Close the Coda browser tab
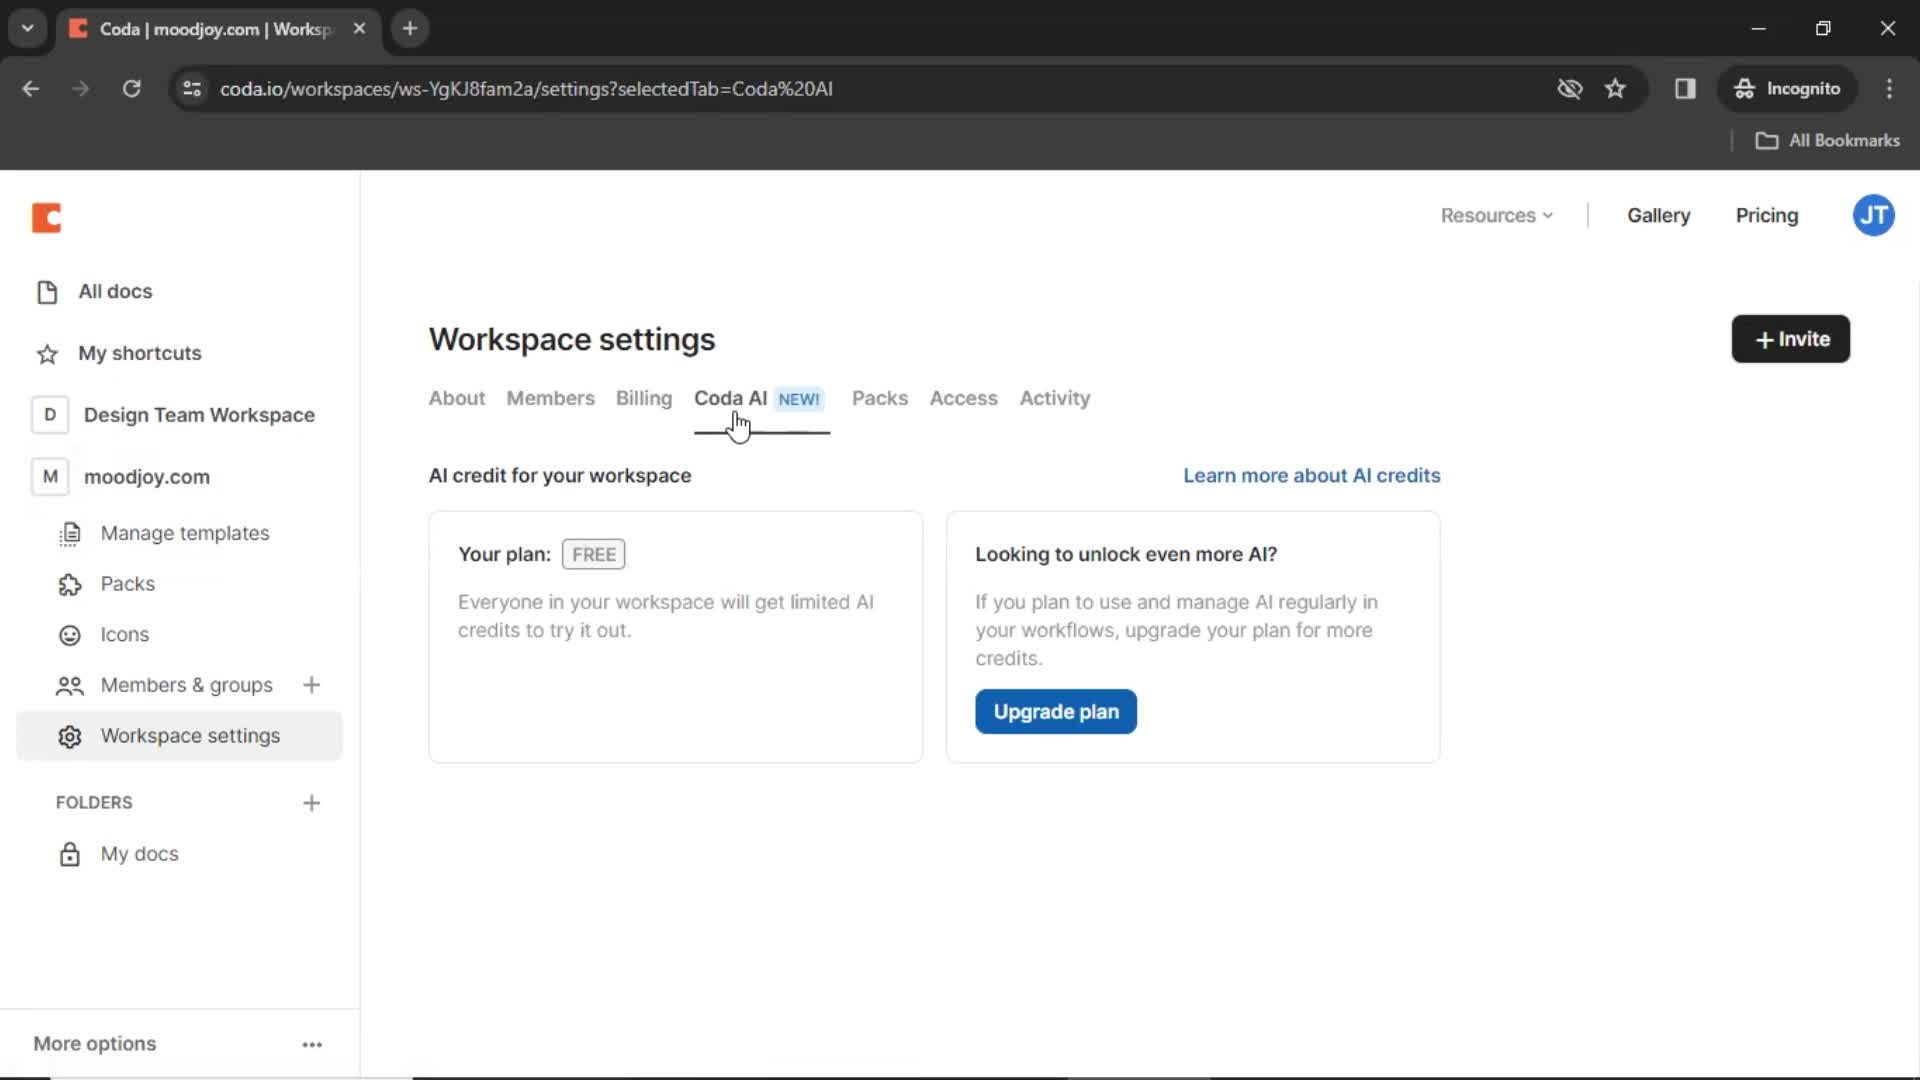Viewport: 1920px width, 1080px height. tap(359, 28)
